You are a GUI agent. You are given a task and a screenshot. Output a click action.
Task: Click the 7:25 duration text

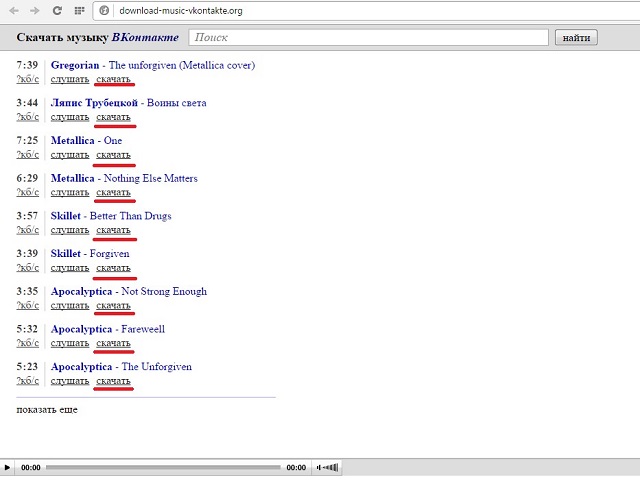point(27,140)
